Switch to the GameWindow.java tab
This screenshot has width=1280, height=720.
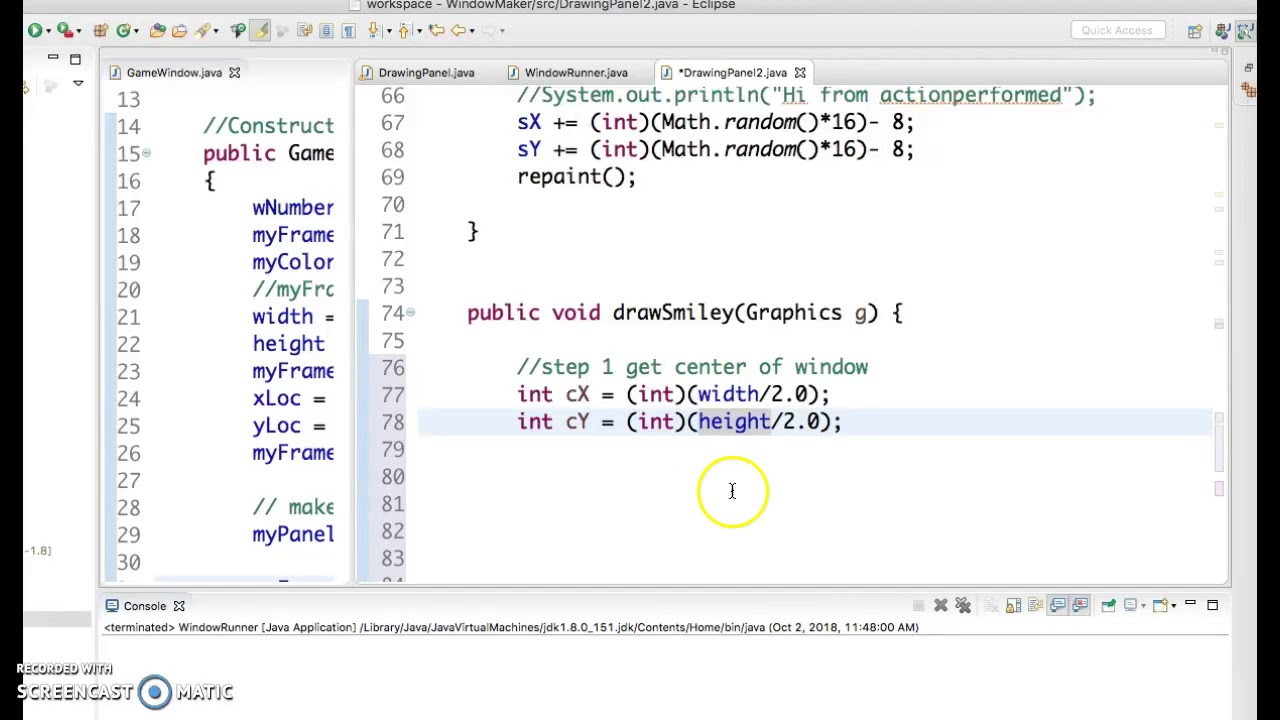174,72
